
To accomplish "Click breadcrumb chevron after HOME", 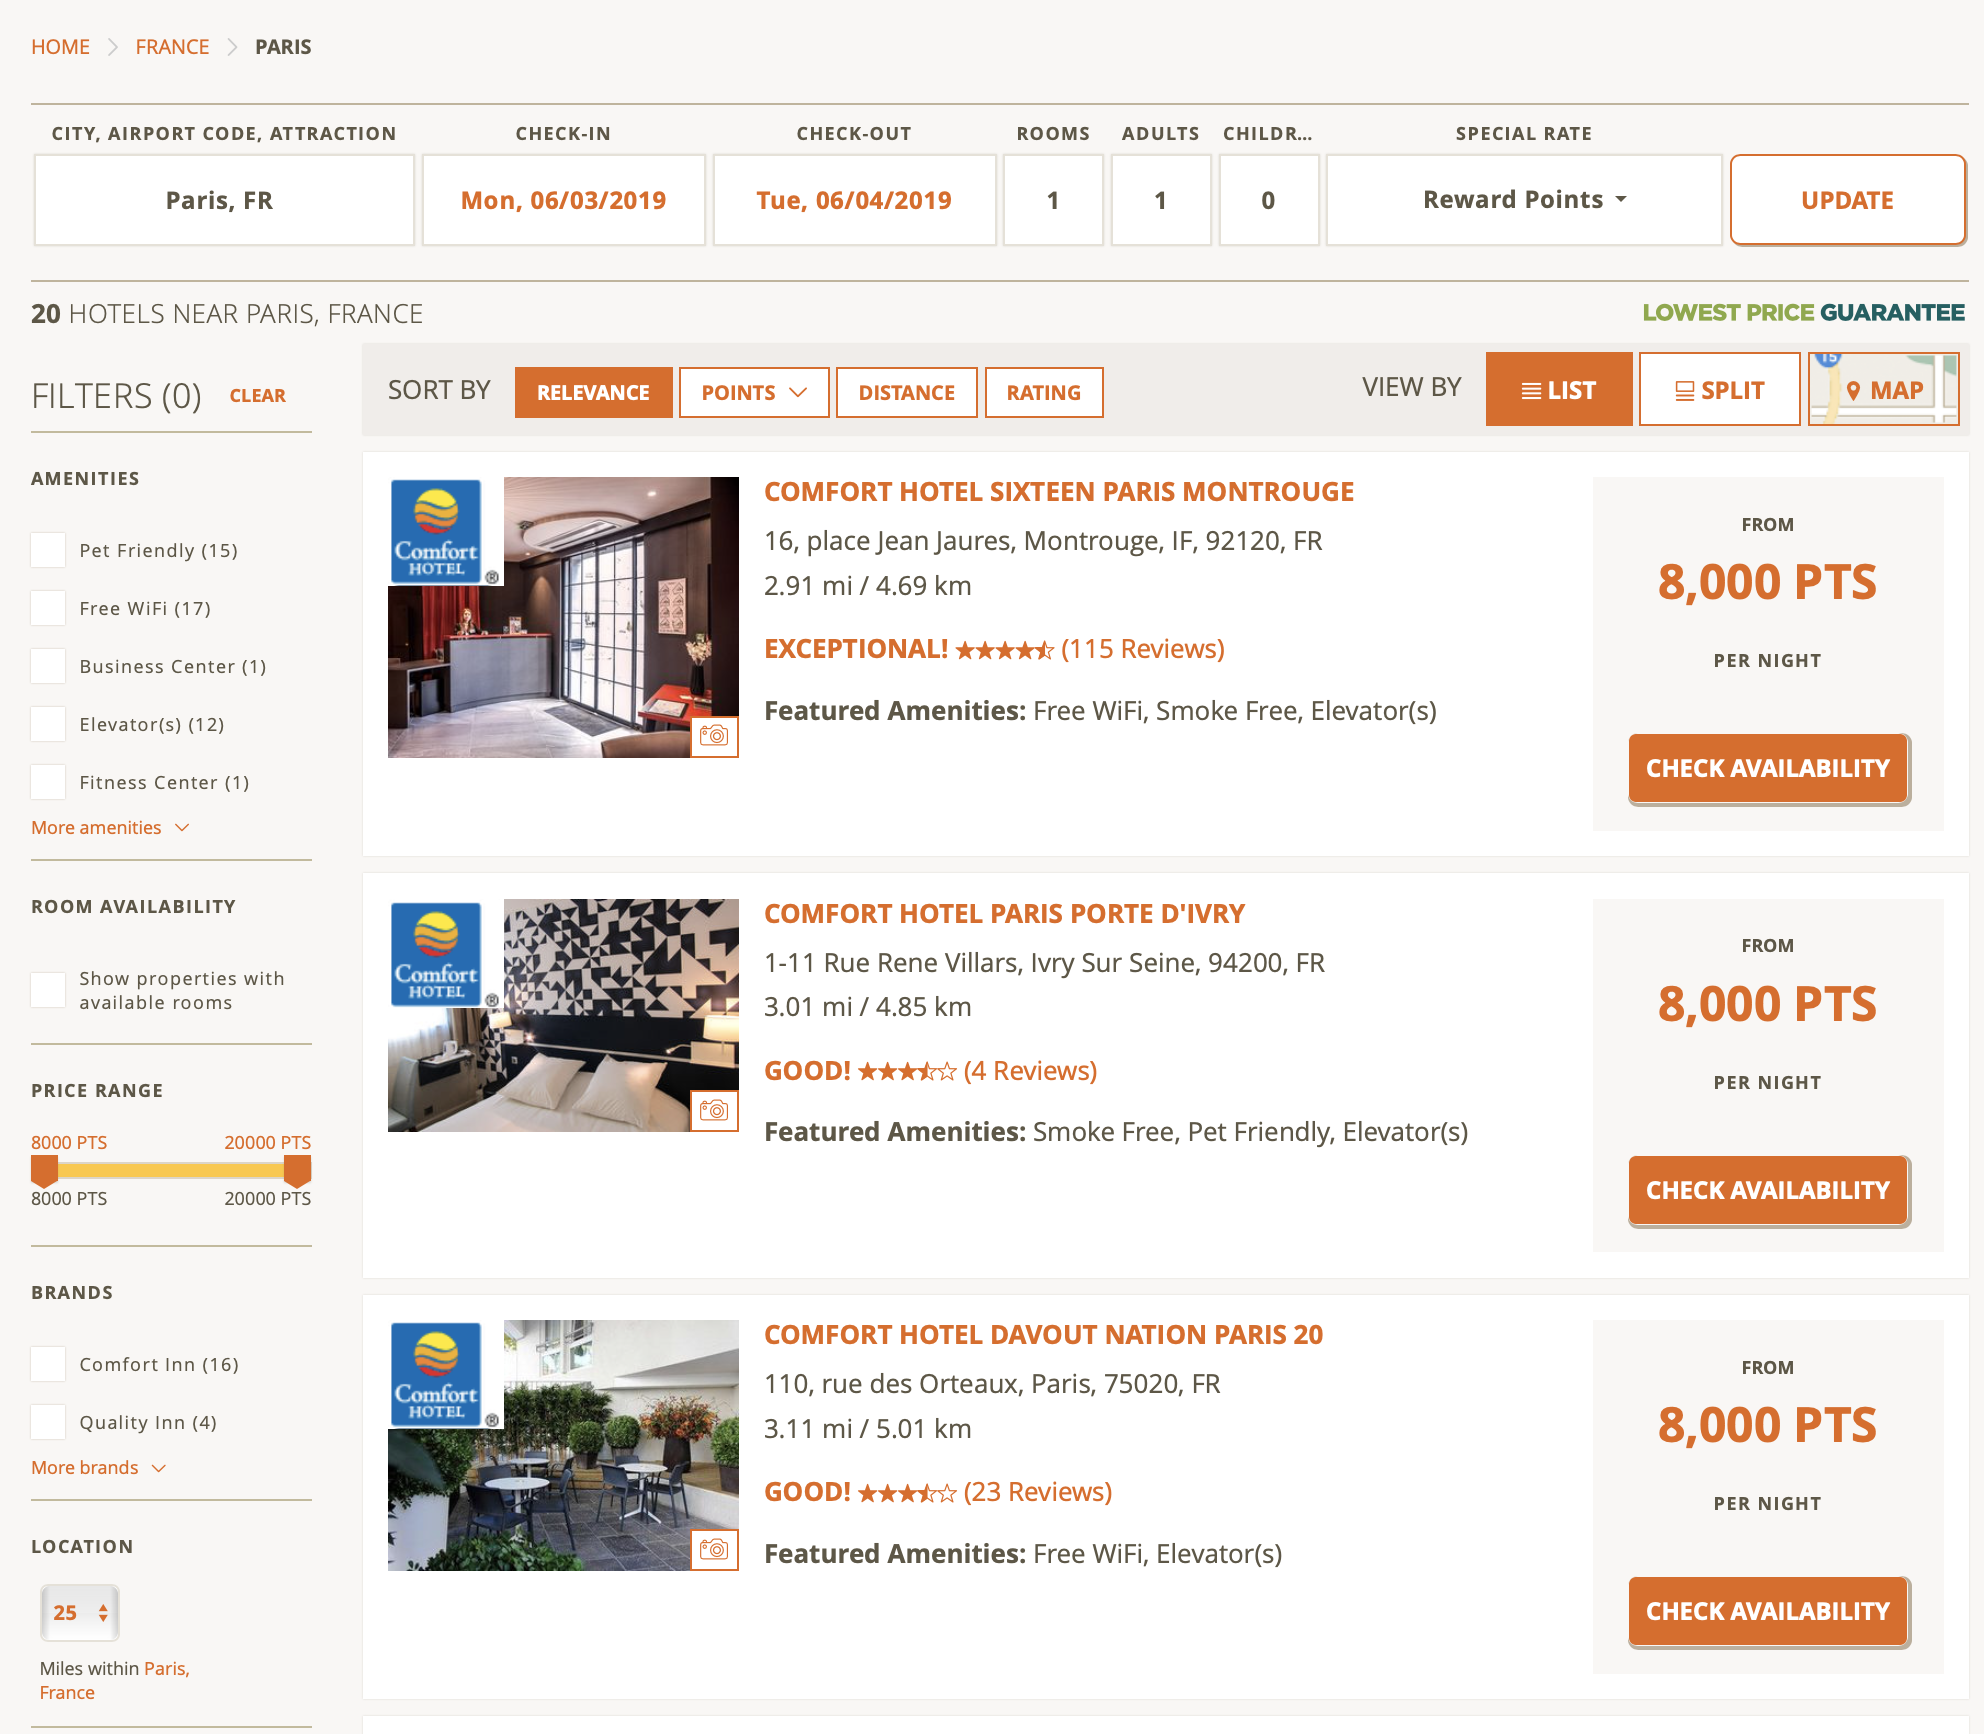I will pos(113,47).
